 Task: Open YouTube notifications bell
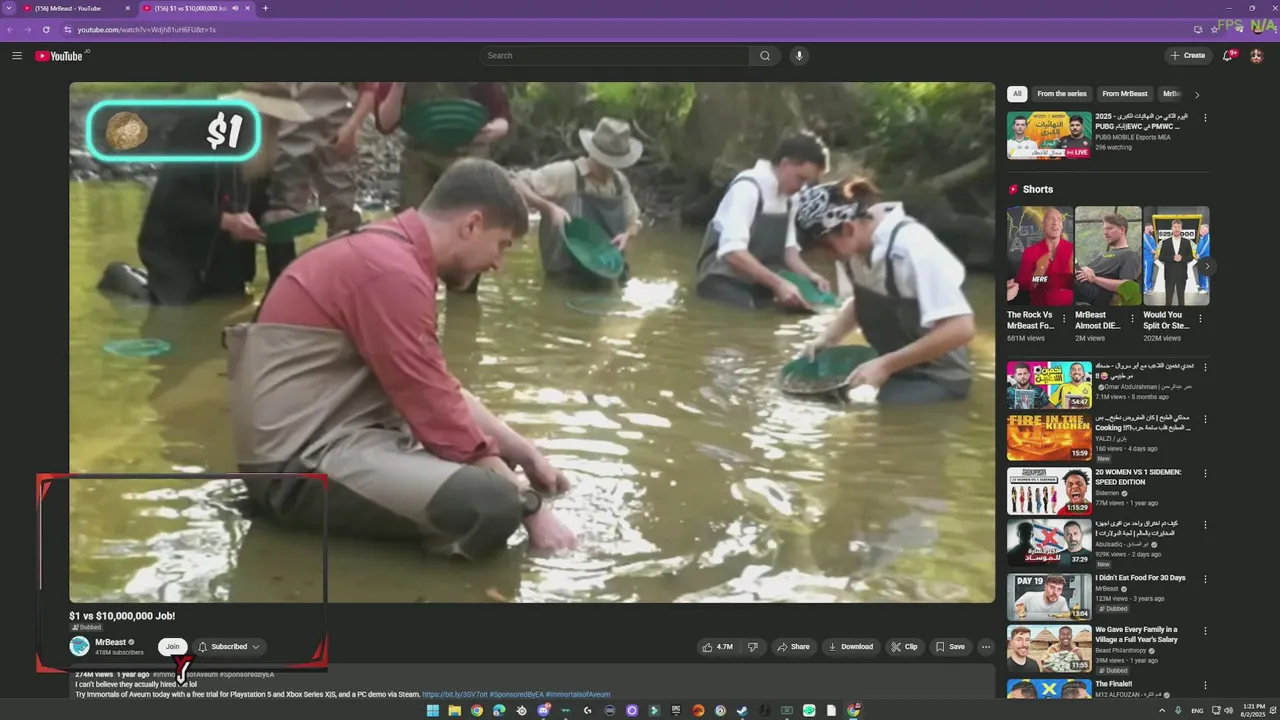coord(1228,56)
